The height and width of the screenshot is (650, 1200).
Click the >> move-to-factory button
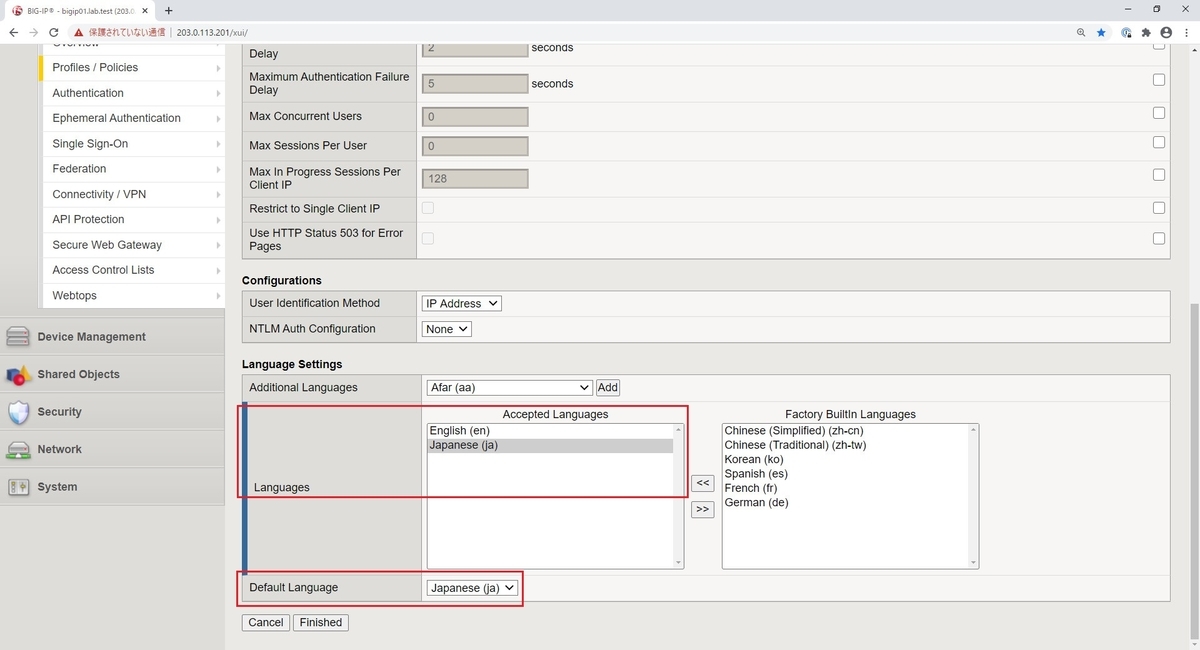(702, 510)
